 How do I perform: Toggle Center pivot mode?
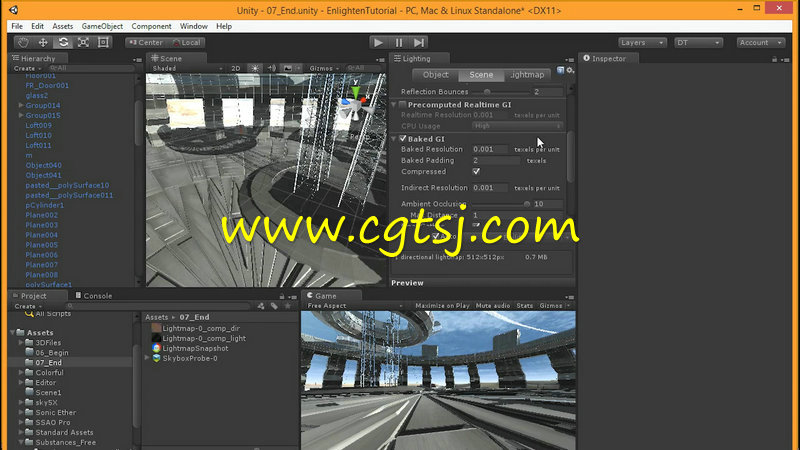(x=146, y=42)
